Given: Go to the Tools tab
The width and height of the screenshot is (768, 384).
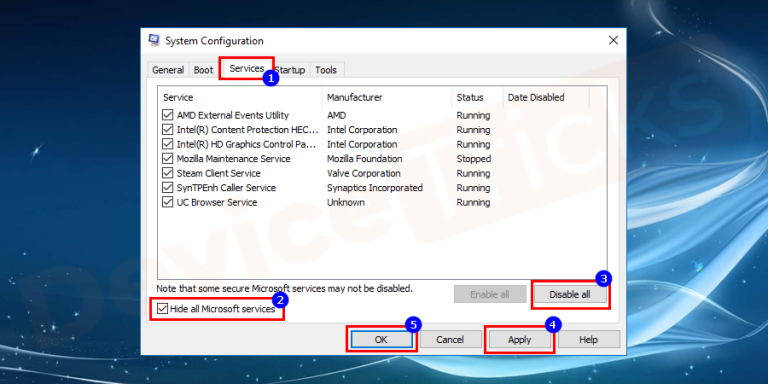Looking at the screenshot, I should pyautogui.click(x=326, y=70).
